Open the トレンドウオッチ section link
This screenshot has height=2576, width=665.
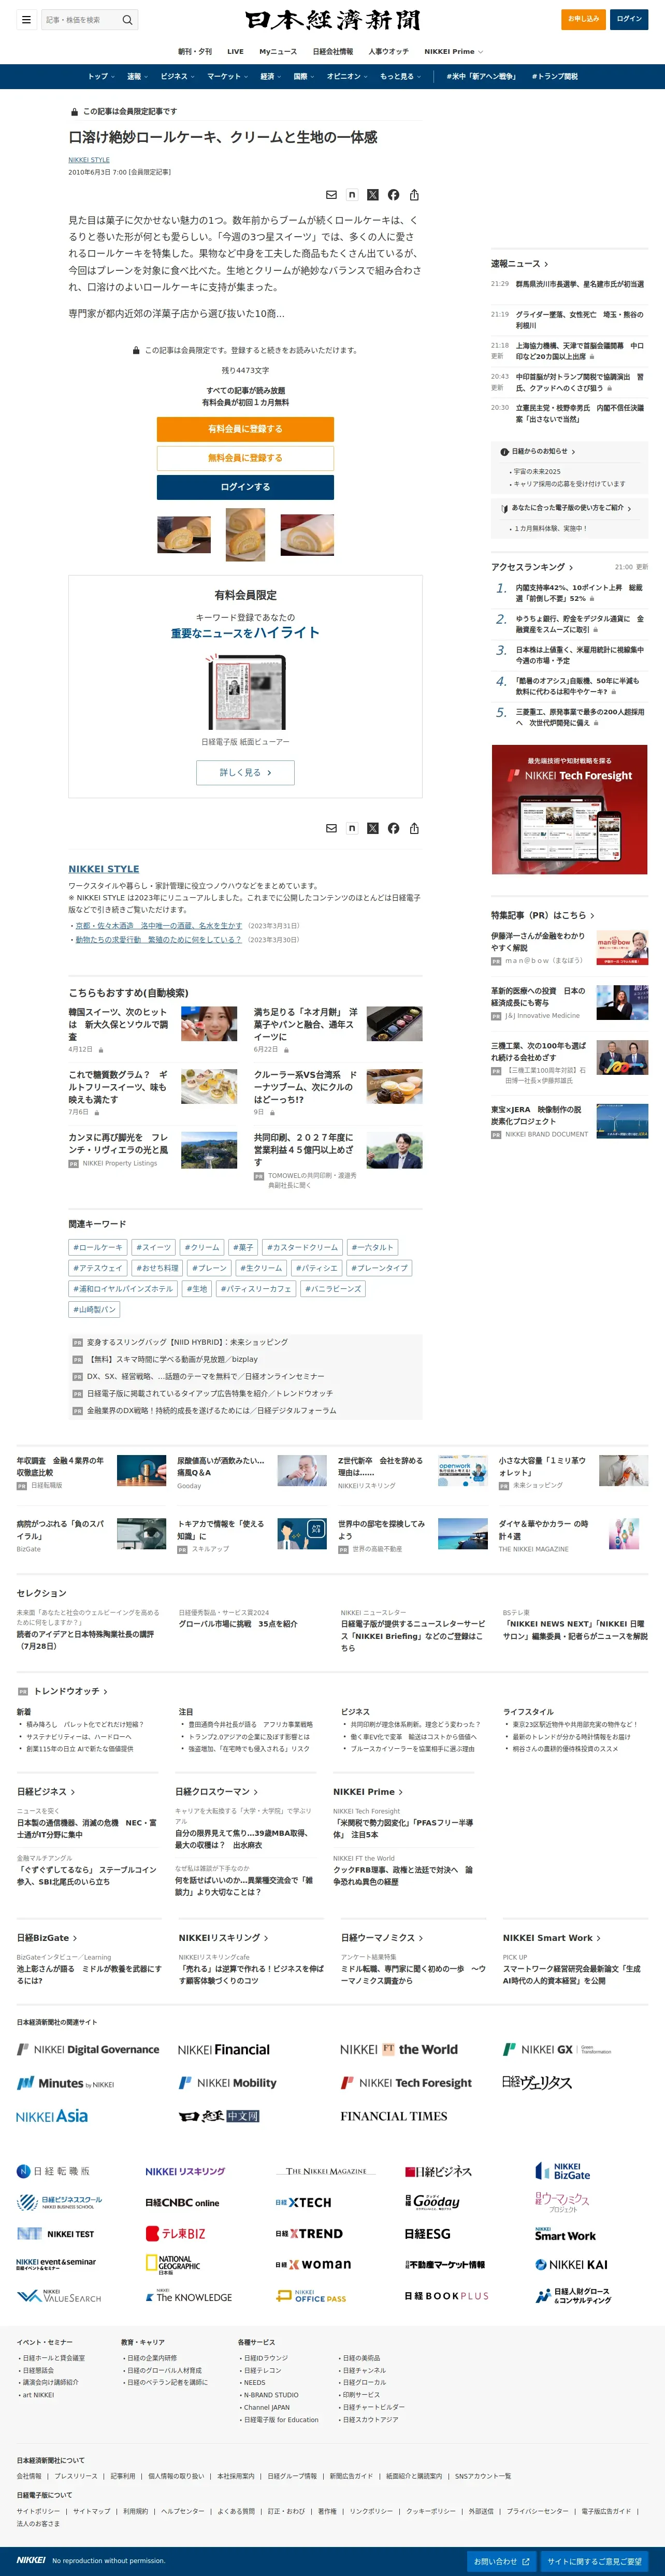[70, 1691]
